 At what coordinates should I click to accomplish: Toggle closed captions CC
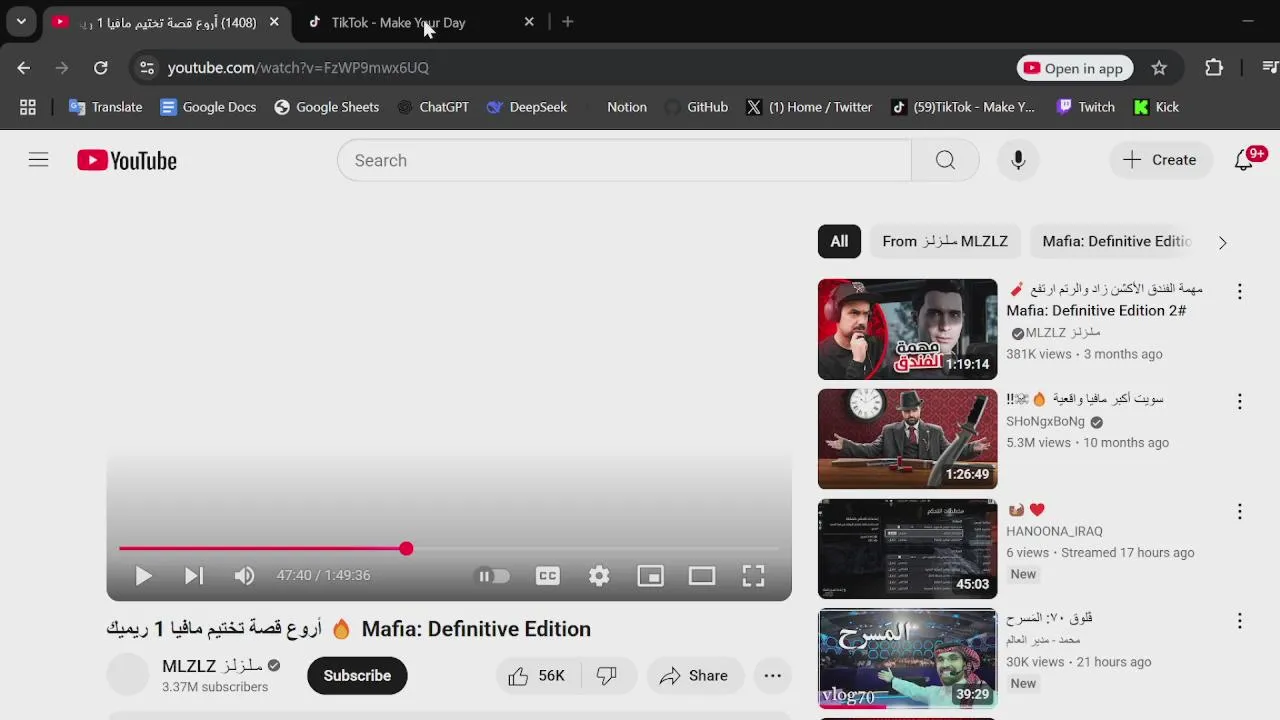(547, 575)
